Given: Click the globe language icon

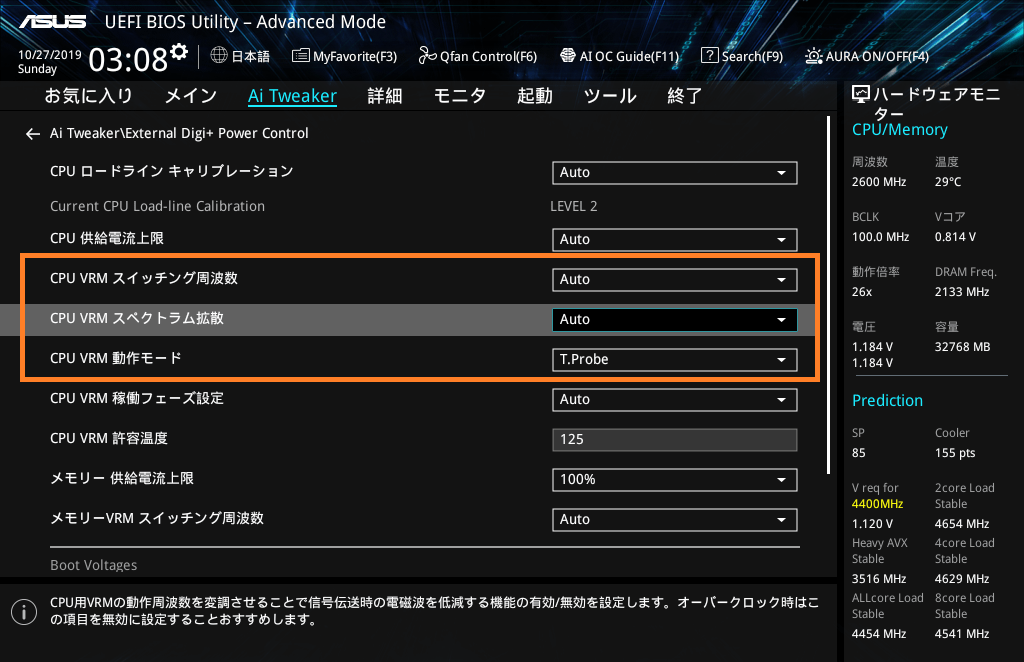Looking at the screenshot, I should pyautogui.click(x=219, y=55).
